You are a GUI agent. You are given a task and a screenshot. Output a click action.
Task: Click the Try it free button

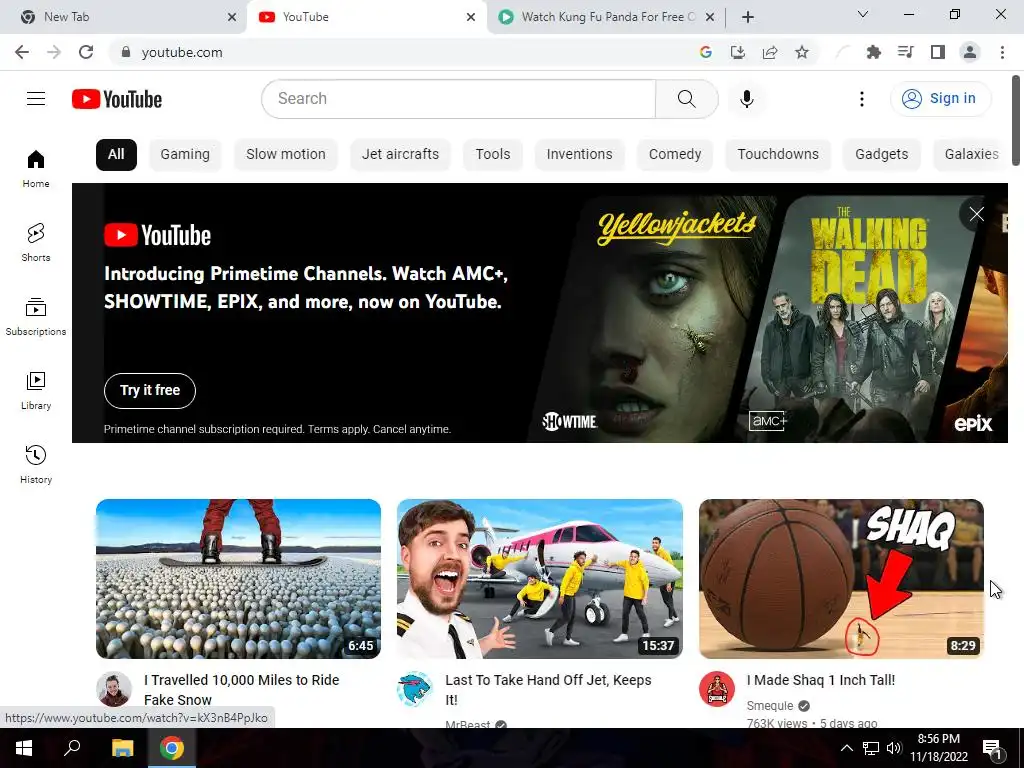(x=150, y=391)
